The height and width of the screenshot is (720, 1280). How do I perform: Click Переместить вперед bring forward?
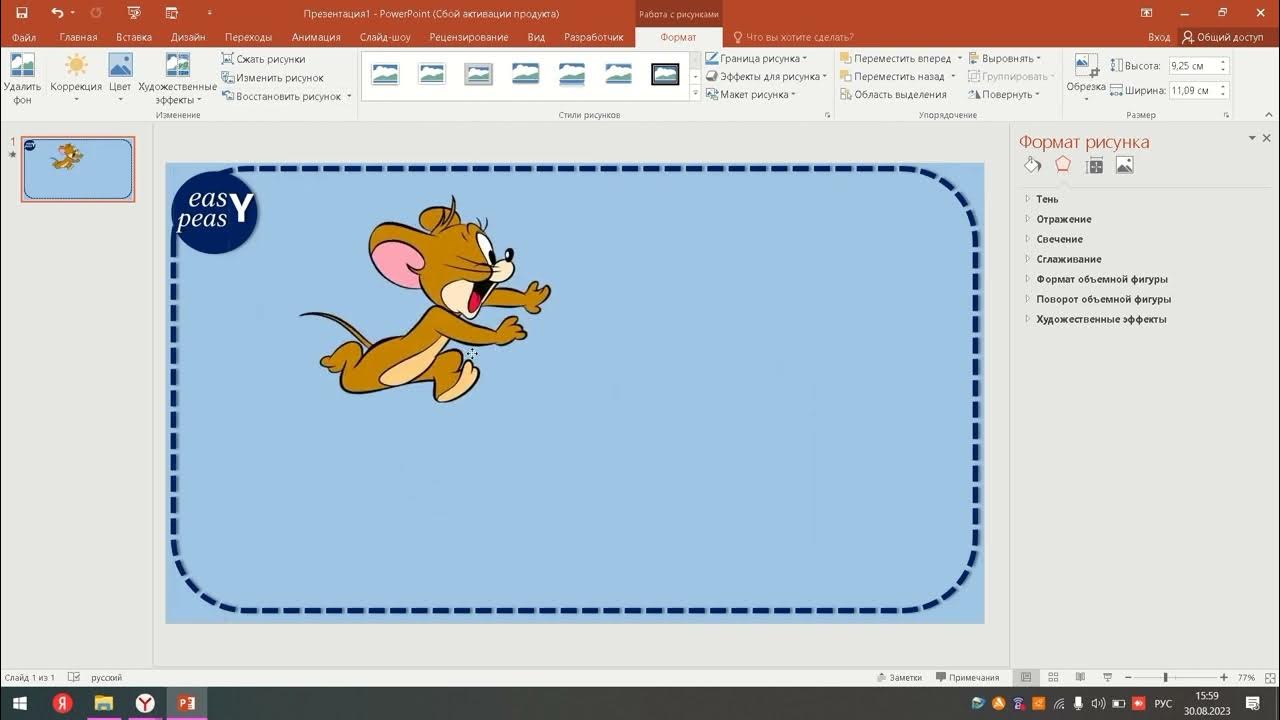(895, 59)
